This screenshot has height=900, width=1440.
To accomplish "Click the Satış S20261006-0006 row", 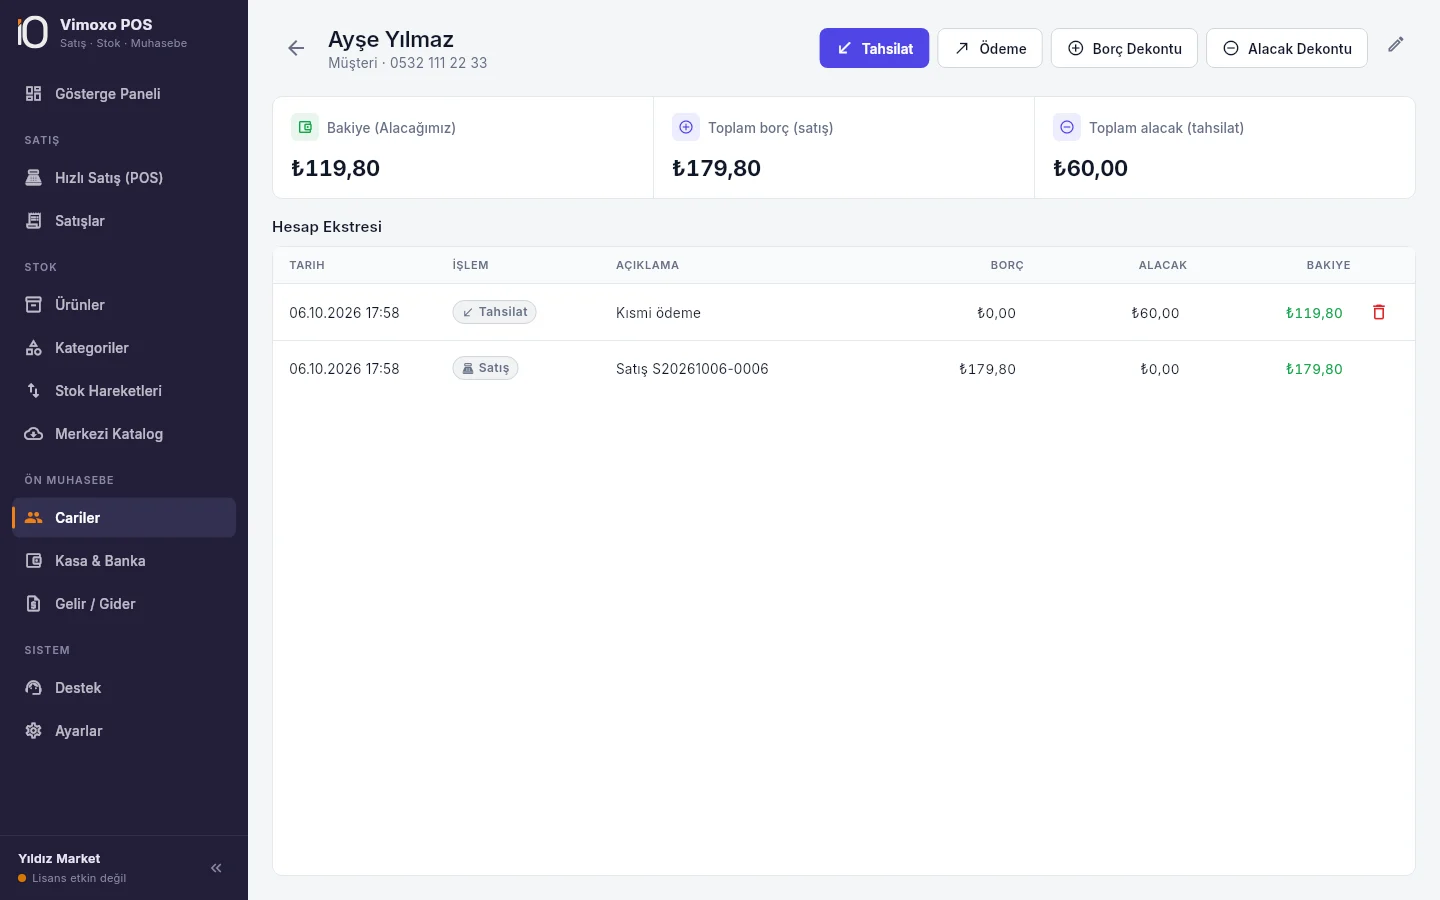I will [844, 369].
